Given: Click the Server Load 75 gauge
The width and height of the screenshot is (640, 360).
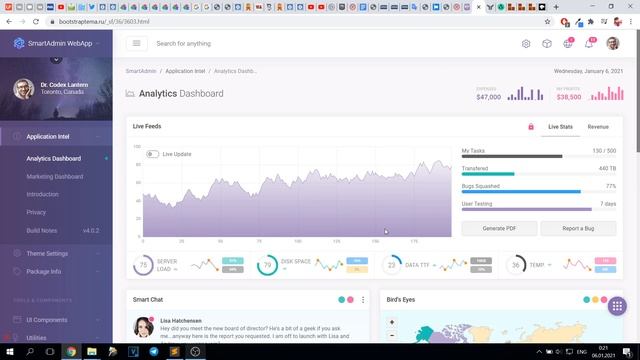Looking at the screenshot, I should point(143,265).
